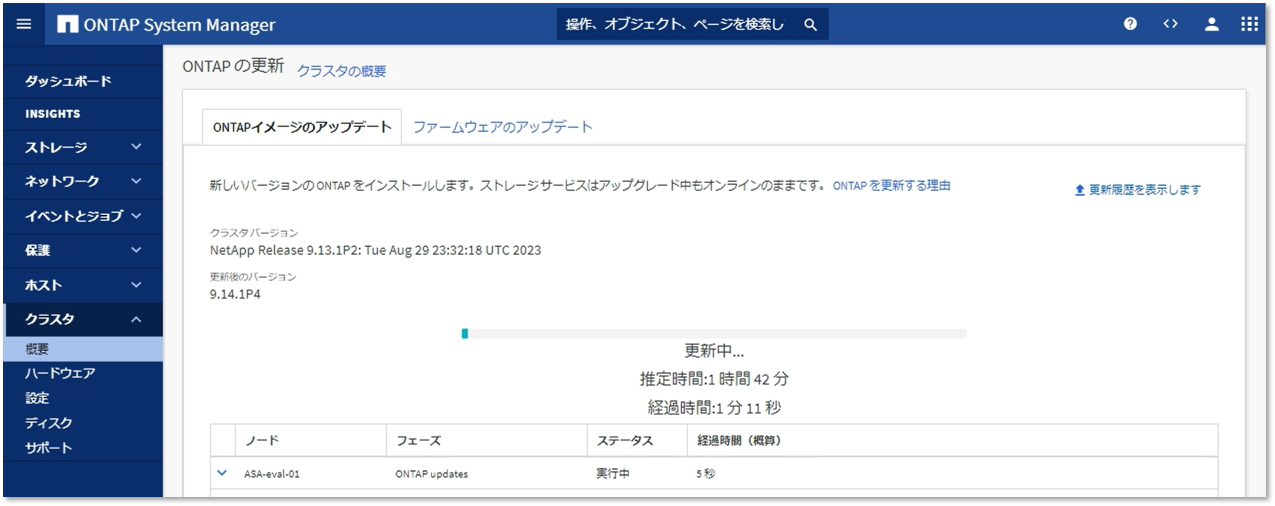1275x506 pixels.
Task: Click the 更新中... status text
Action: pyautogui.click(x=714, y=351)
